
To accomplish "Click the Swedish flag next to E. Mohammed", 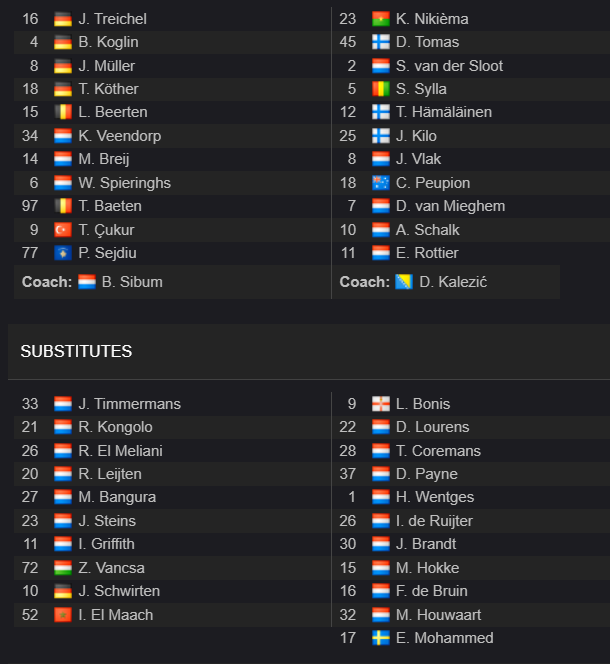I will pyautogui.click(x=380, y=638).
